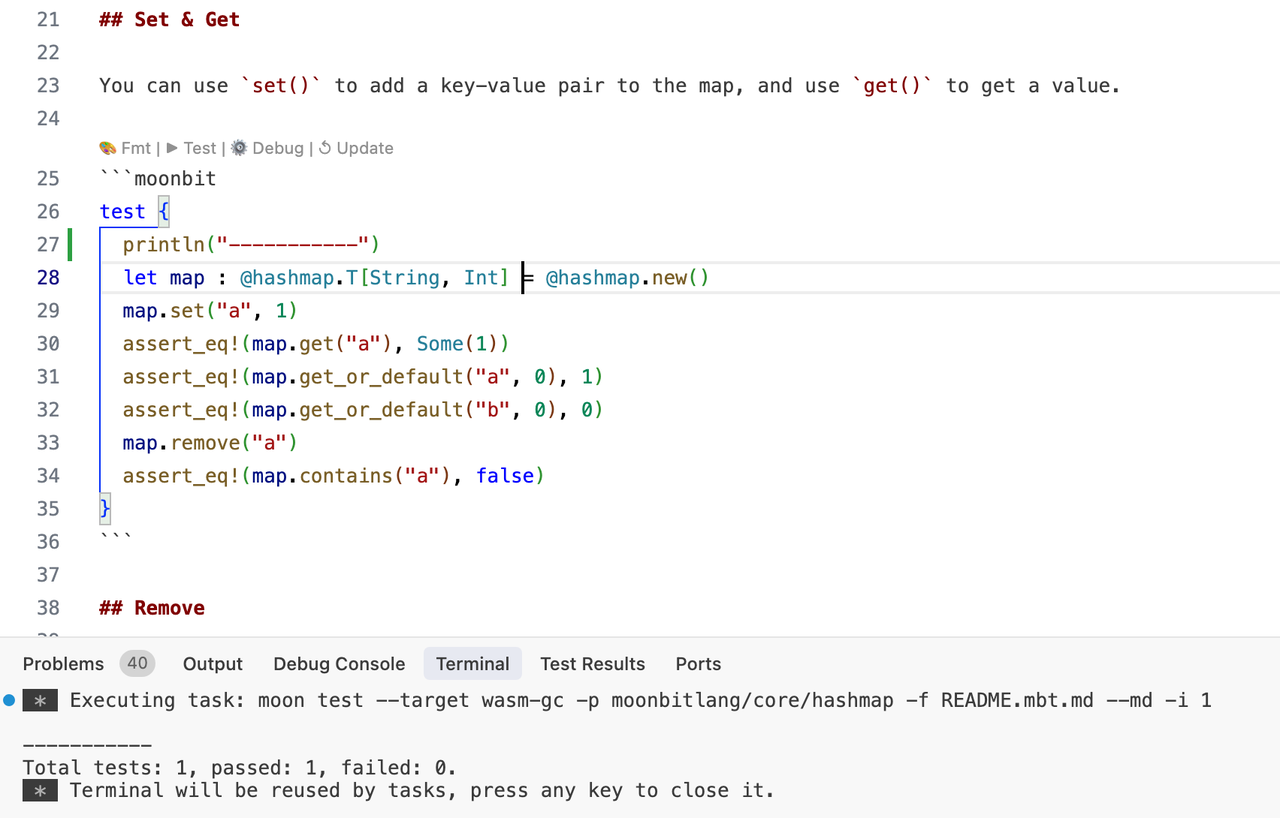The width and height of the screenshot is (1280, 818).
Task: Click the closing brace on line 35
Action: (x=105, y=509)
